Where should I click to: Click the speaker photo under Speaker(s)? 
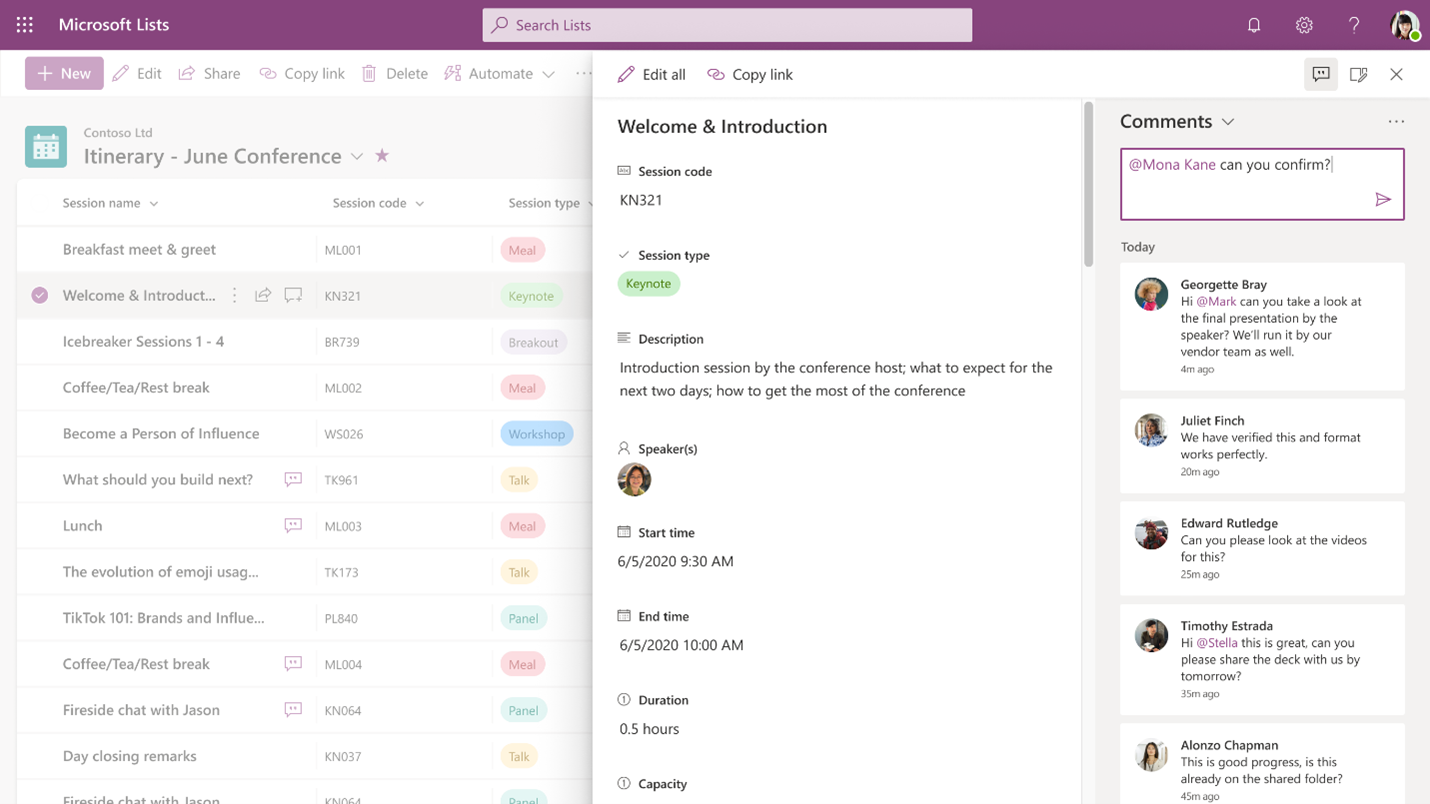coord(634,479)
